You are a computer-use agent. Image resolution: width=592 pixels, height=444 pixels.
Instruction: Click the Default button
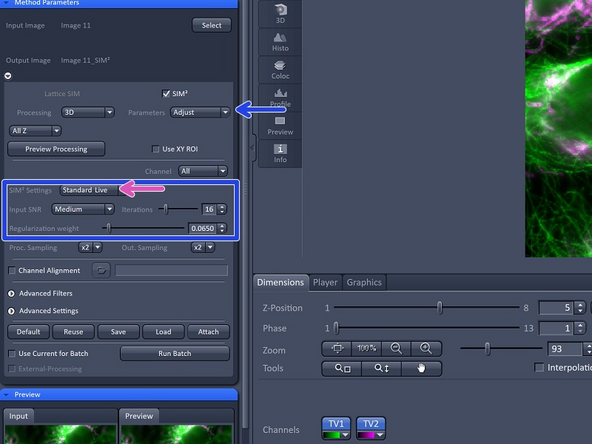coord(28,332)
